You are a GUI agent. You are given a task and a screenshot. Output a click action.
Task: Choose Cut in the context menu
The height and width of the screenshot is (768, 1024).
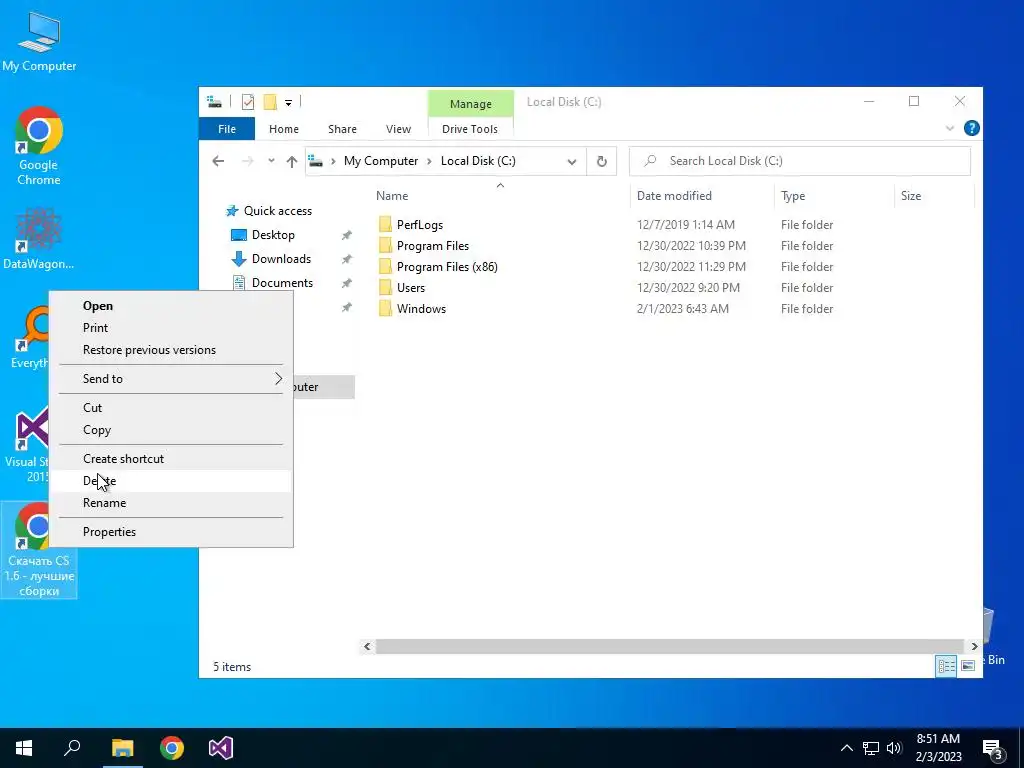[171, 408]
